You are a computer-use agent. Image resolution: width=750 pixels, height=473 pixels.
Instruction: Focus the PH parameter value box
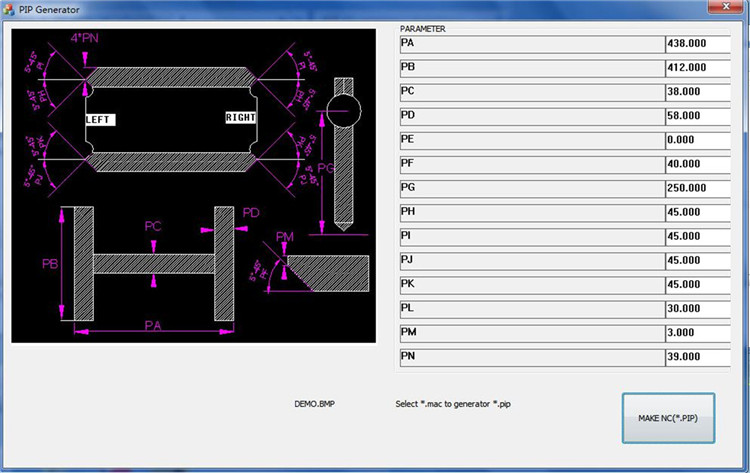point(697,212)
